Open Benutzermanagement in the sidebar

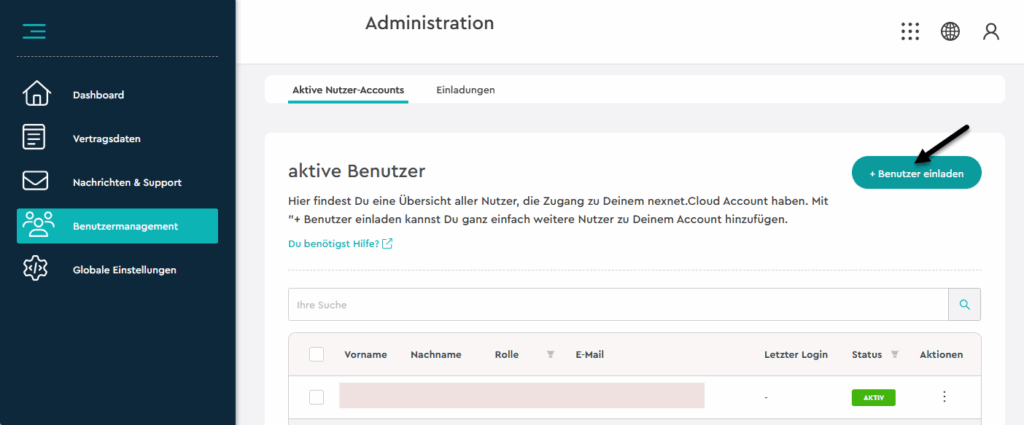tap(117, 226)
